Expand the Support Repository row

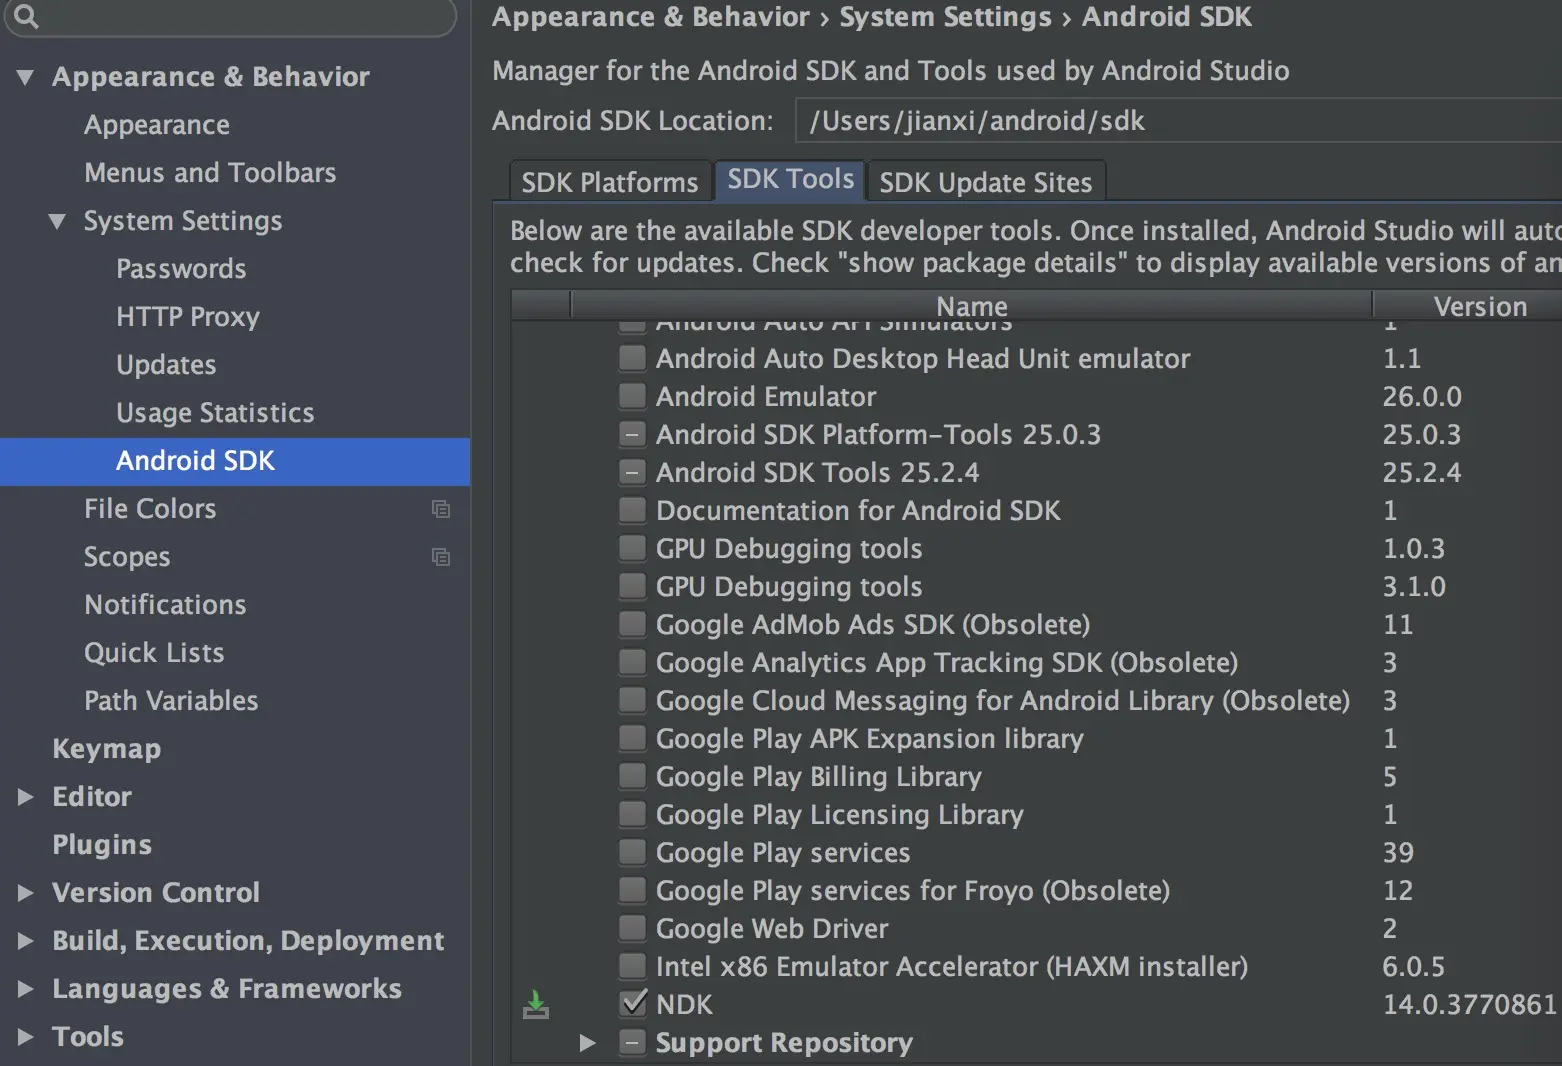[x=588, y=1043]
